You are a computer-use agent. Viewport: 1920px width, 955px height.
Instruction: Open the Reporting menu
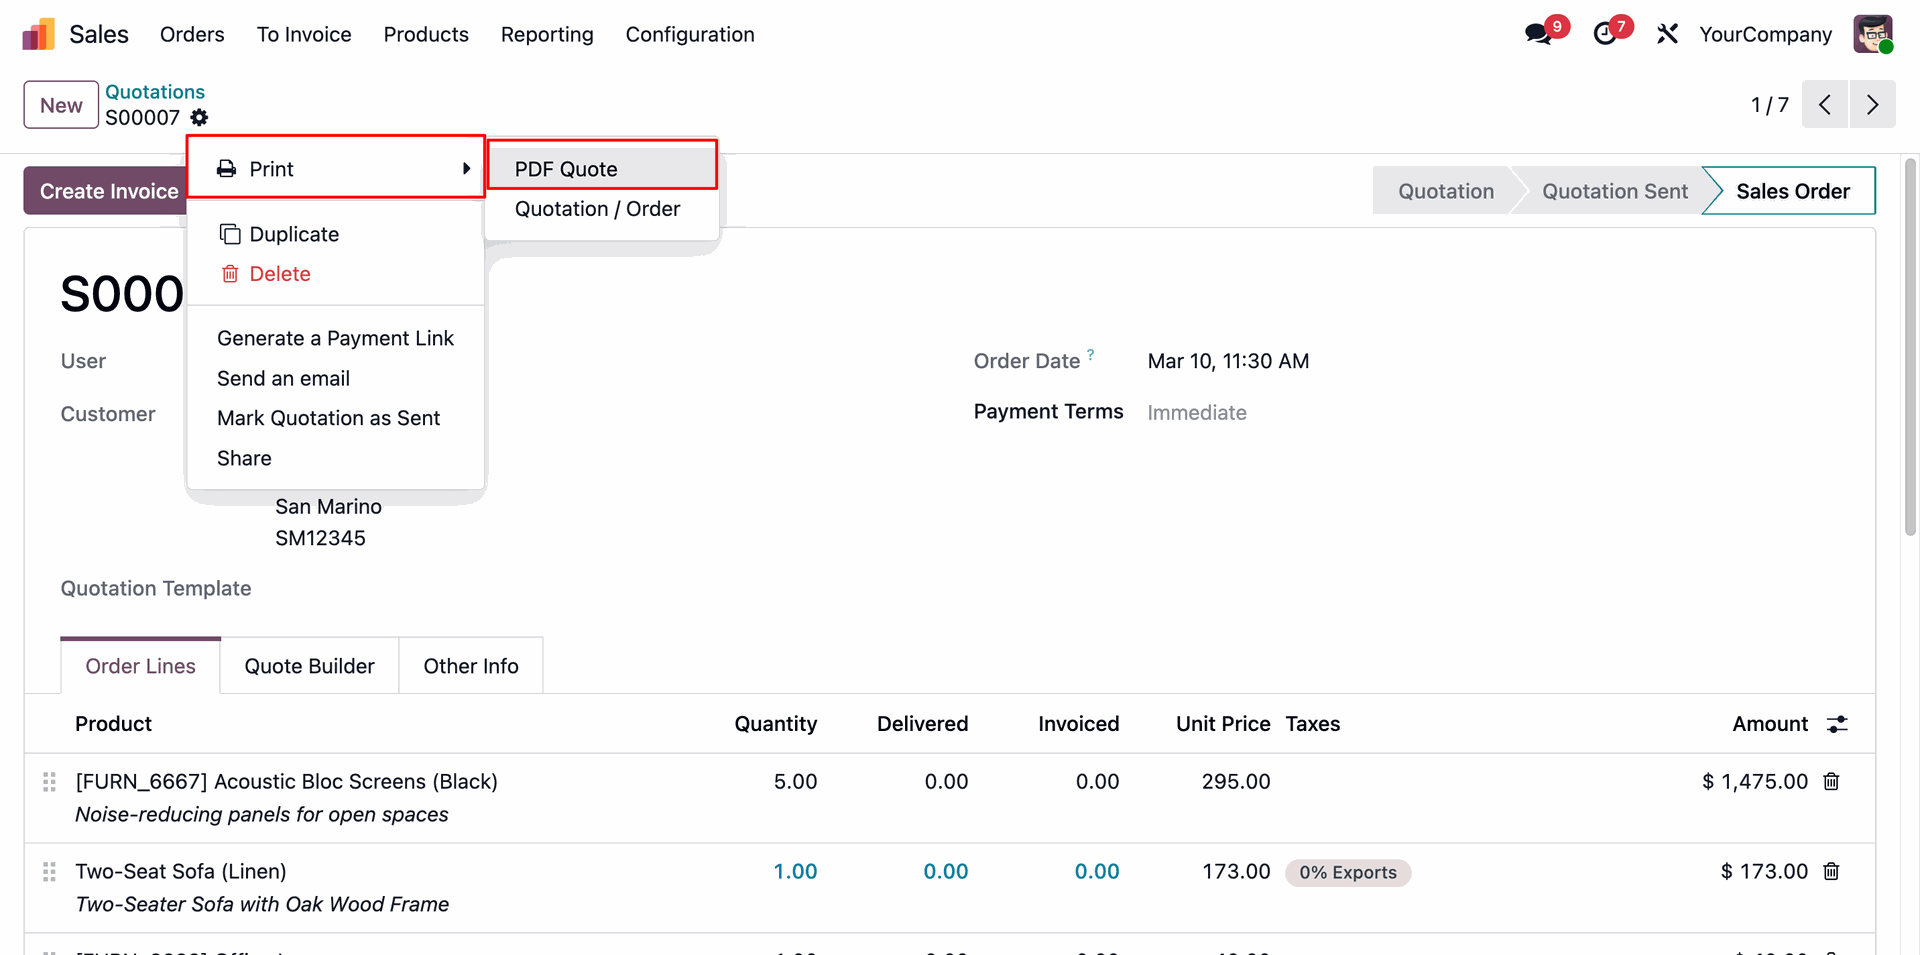tap(547, 35)
